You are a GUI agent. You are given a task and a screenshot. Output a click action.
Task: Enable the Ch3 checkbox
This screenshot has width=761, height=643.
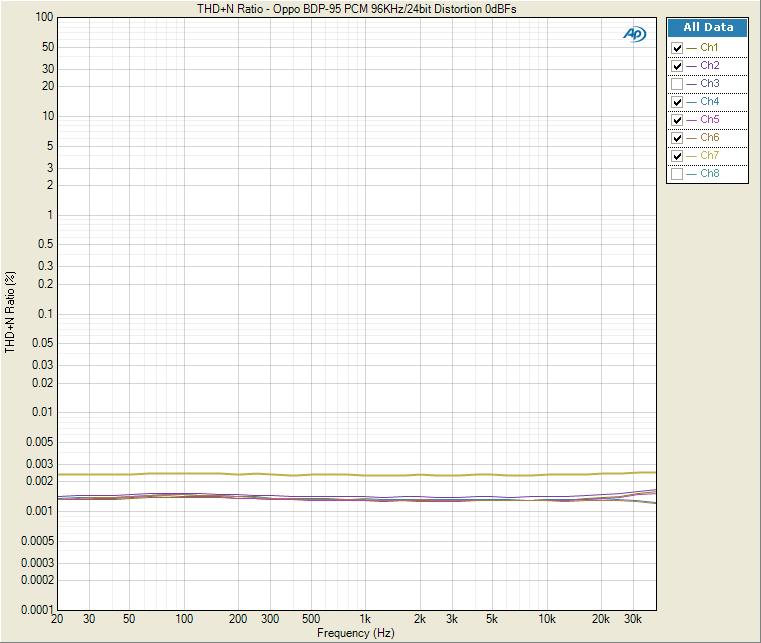(678, 84)
